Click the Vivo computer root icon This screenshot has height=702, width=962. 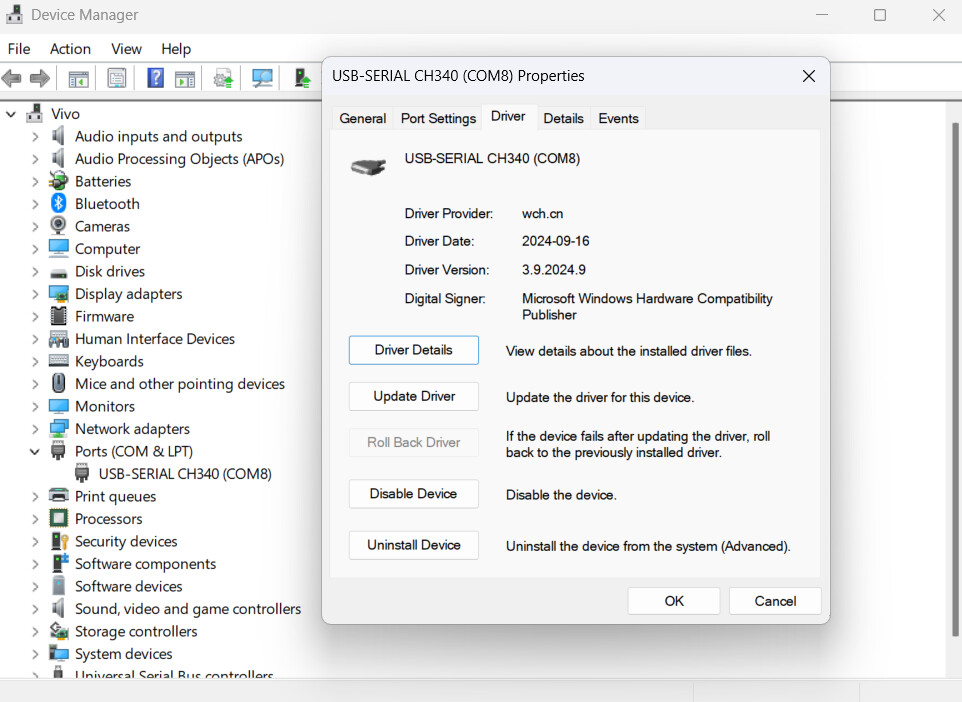pos(34,113)
